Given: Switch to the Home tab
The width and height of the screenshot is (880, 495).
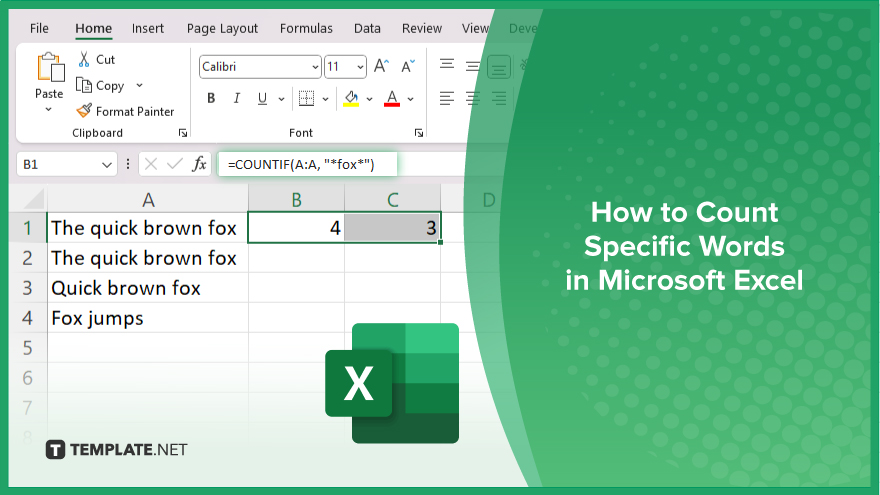Looking at the screenshot, I should click(94, 28).
